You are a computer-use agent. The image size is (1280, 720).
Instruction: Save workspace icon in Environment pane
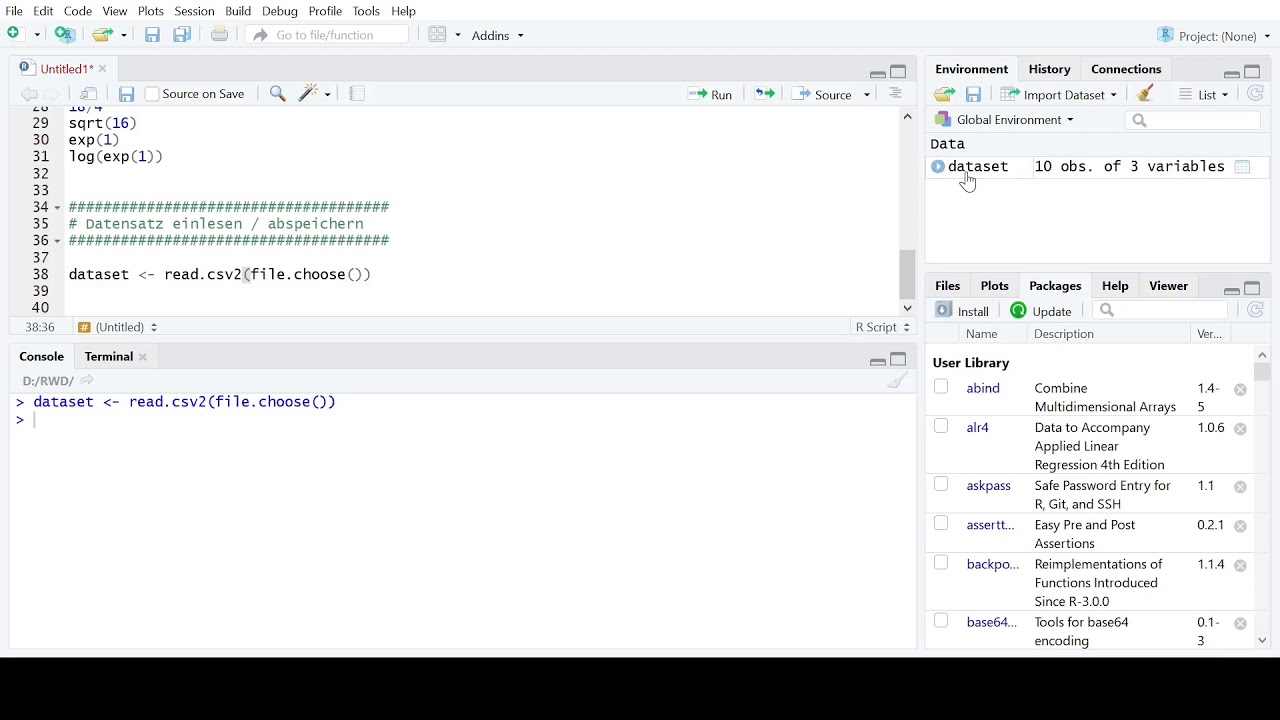pos(973,95)
